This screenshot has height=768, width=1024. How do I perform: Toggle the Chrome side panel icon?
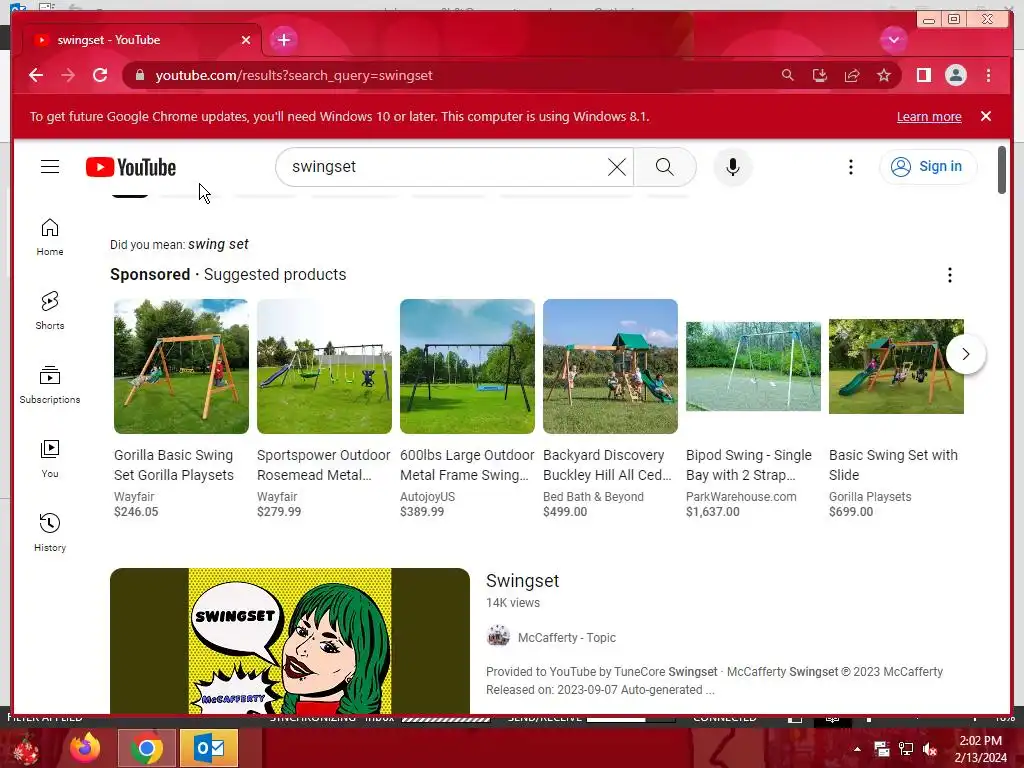(x=923, y=75)
